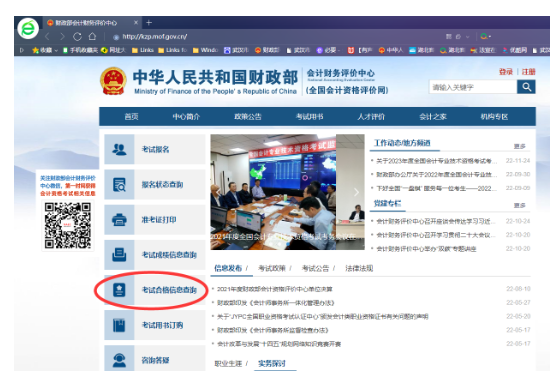Open the 机构专区 navigation item

(494, 117)
